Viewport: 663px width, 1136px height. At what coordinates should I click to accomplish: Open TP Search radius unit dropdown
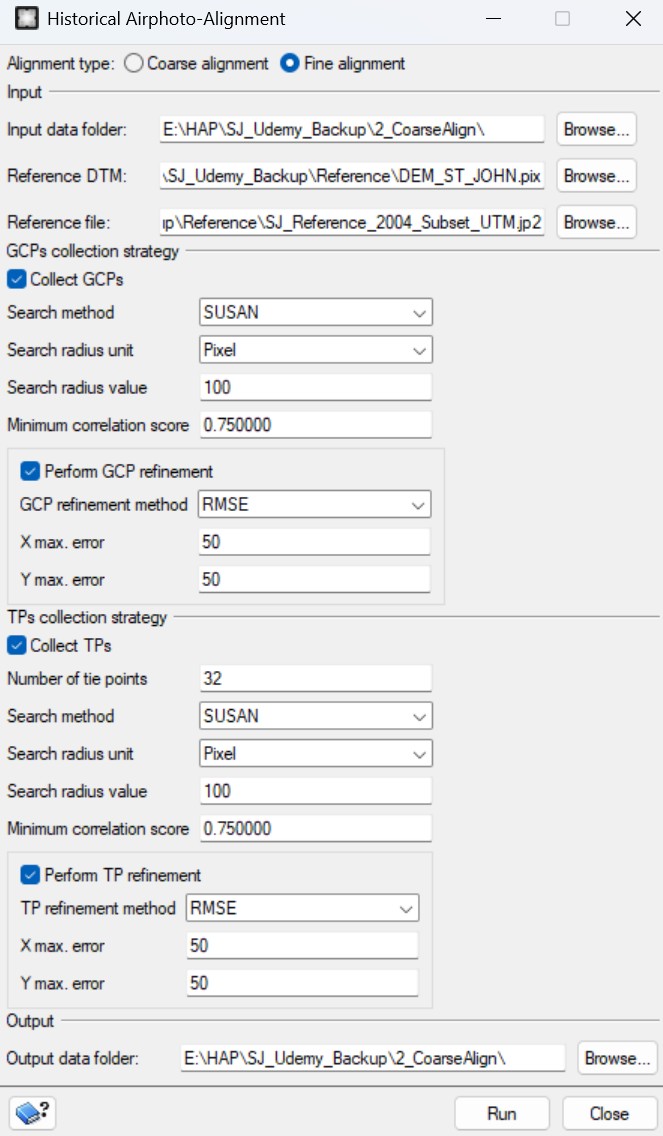316,753
